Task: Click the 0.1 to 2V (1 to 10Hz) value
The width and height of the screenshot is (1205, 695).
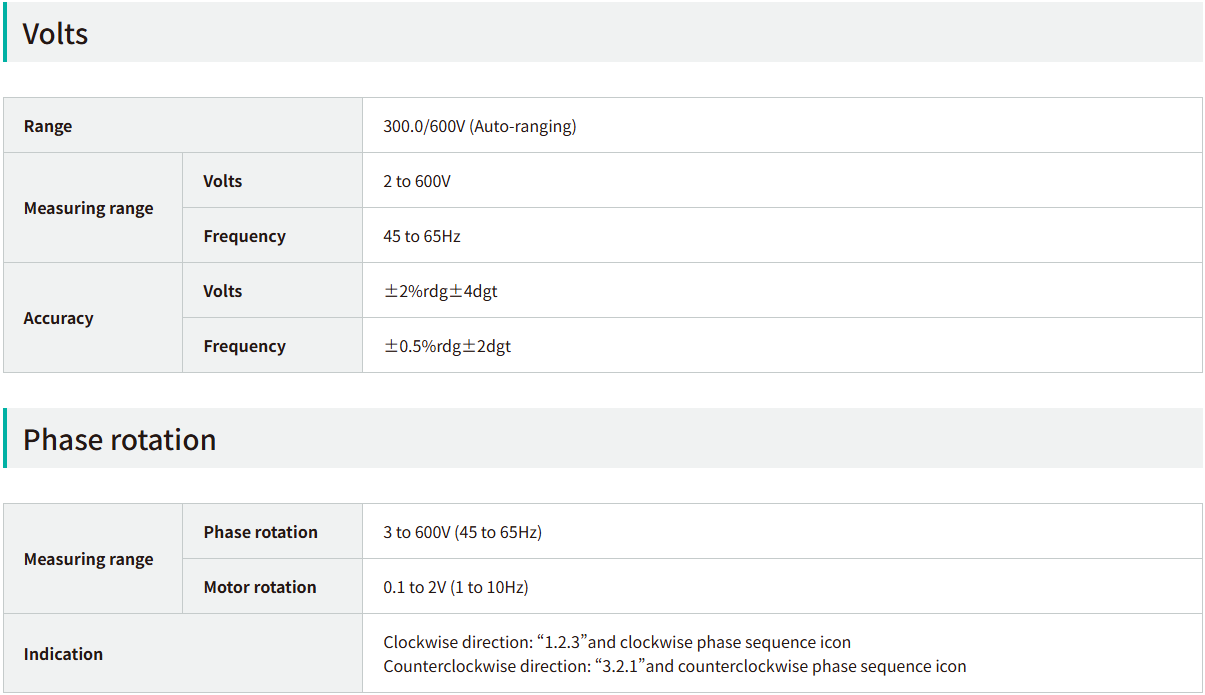Action: (x=455, y=587)
